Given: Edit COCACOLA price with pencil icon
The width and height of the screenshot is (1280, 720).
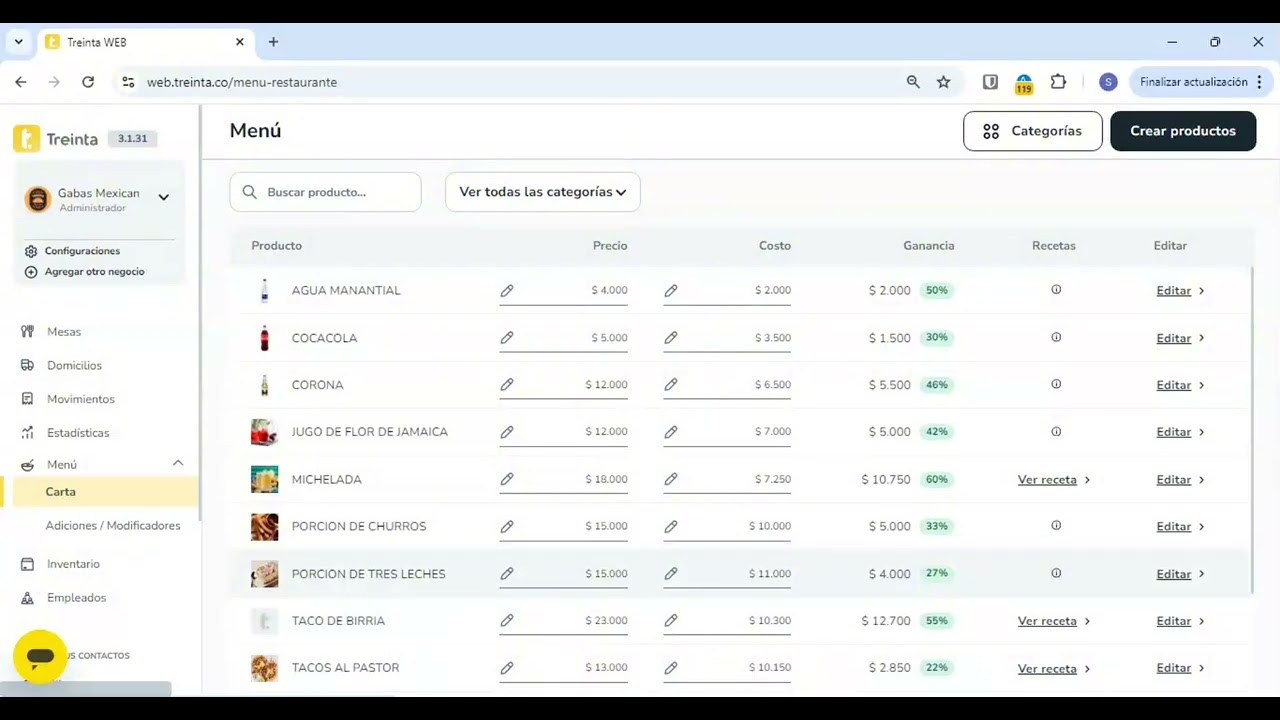Looking at the screenshot, I should (x=507, y=338).
